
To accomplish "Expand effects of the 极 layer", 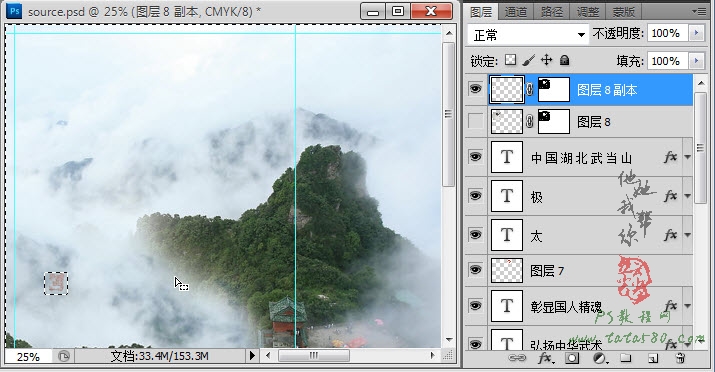I will (687, 196).
